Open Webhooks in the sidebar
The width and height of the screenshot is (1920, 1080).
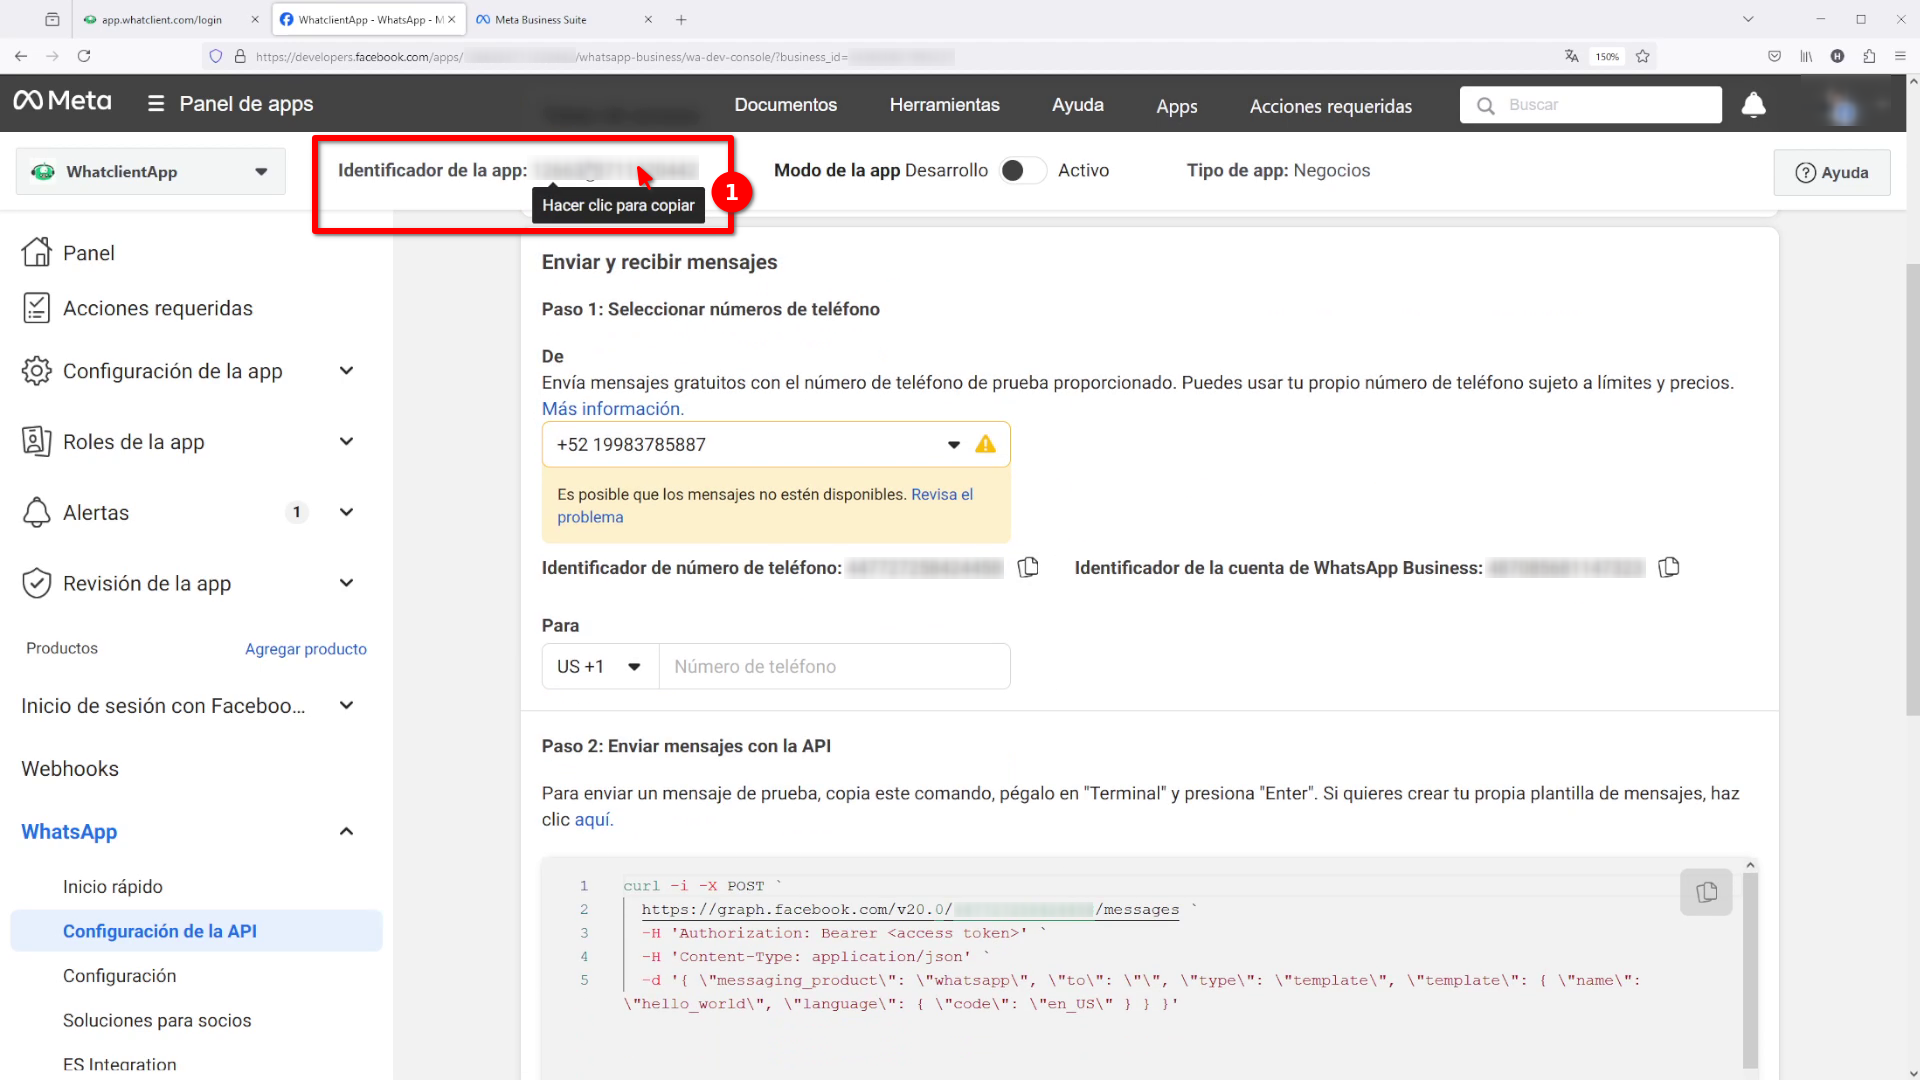coord(70,768)
